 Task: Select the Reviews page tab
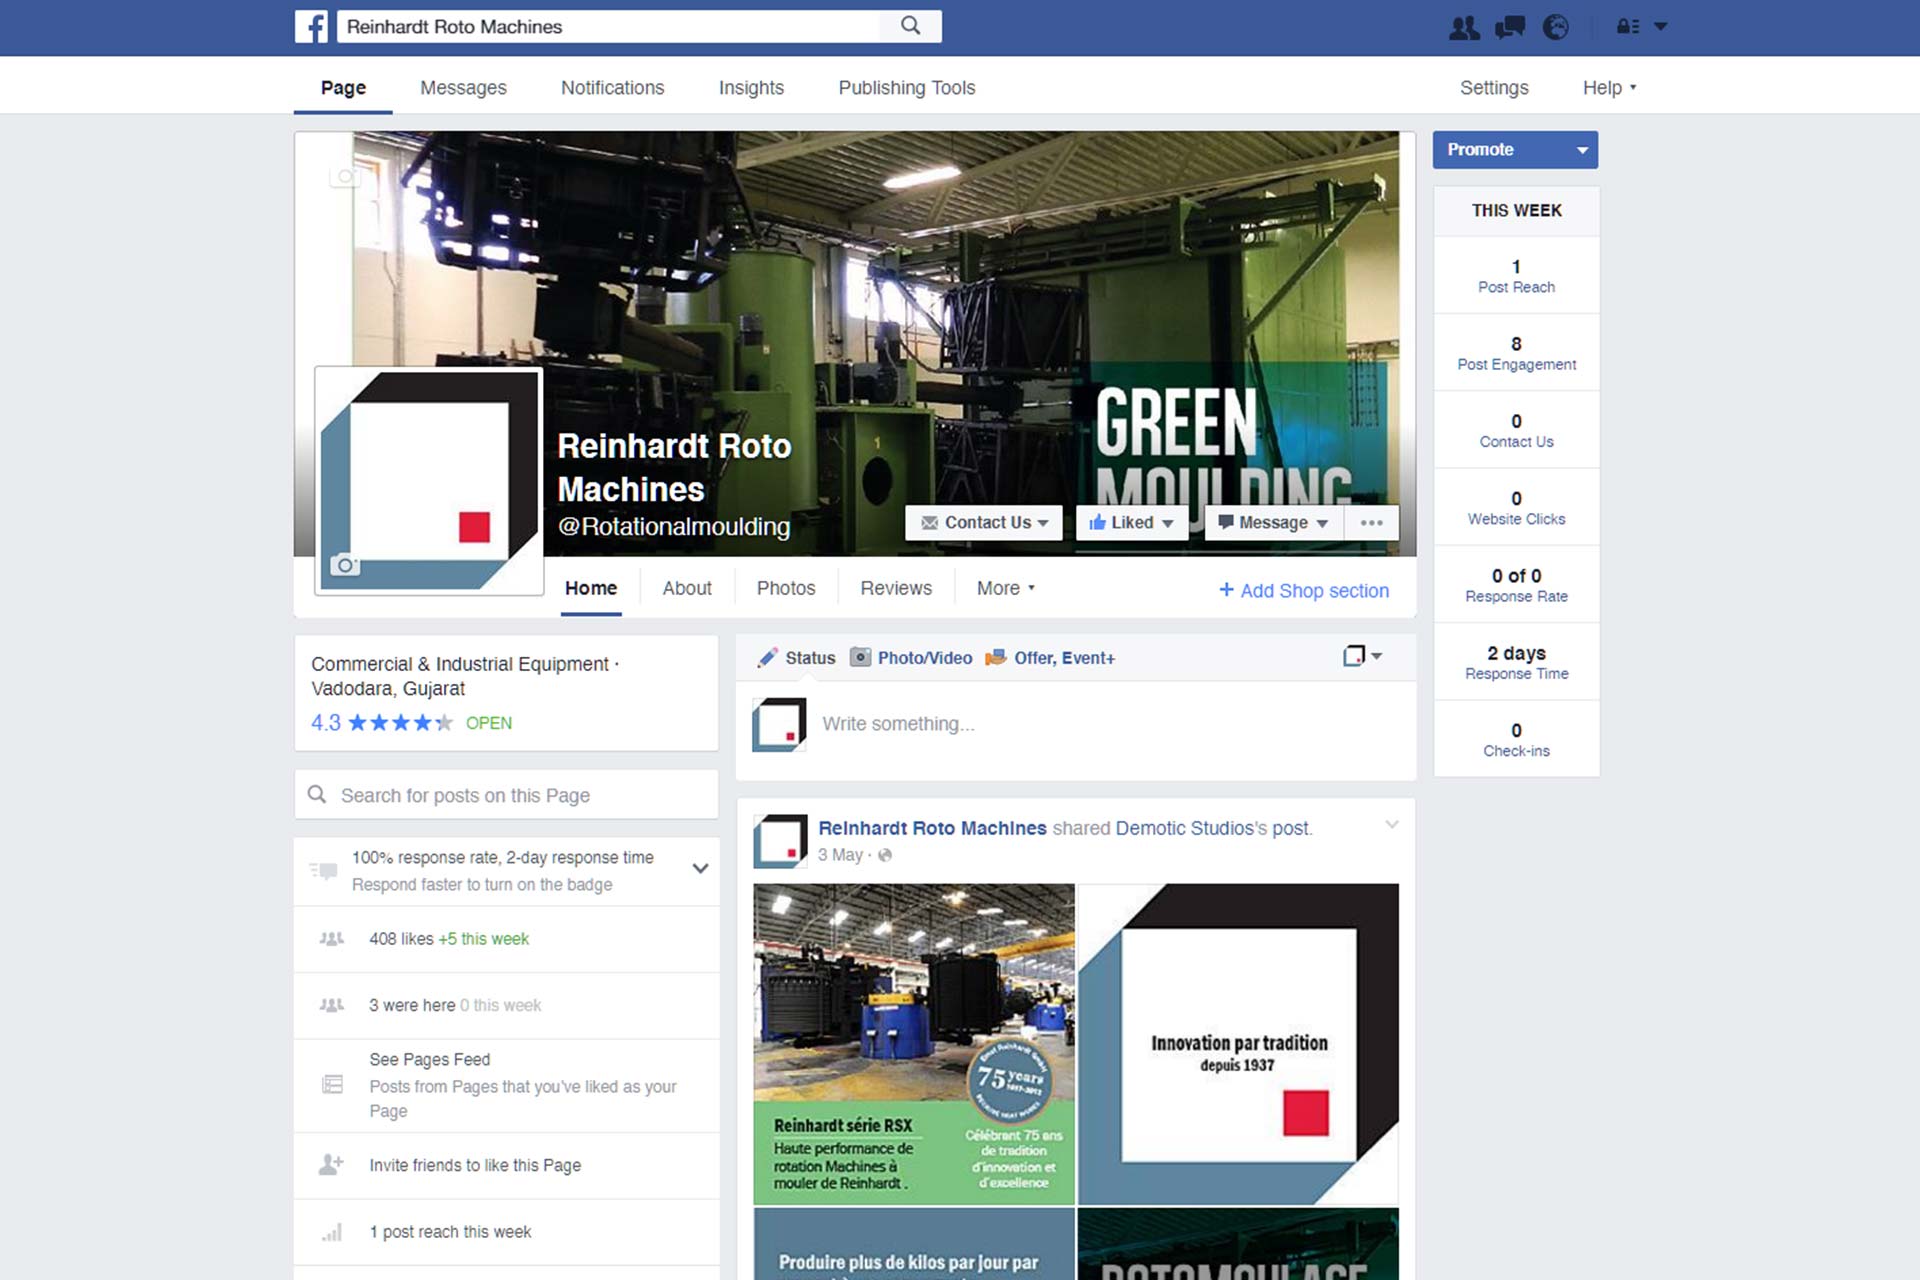[x=896, y=588]
